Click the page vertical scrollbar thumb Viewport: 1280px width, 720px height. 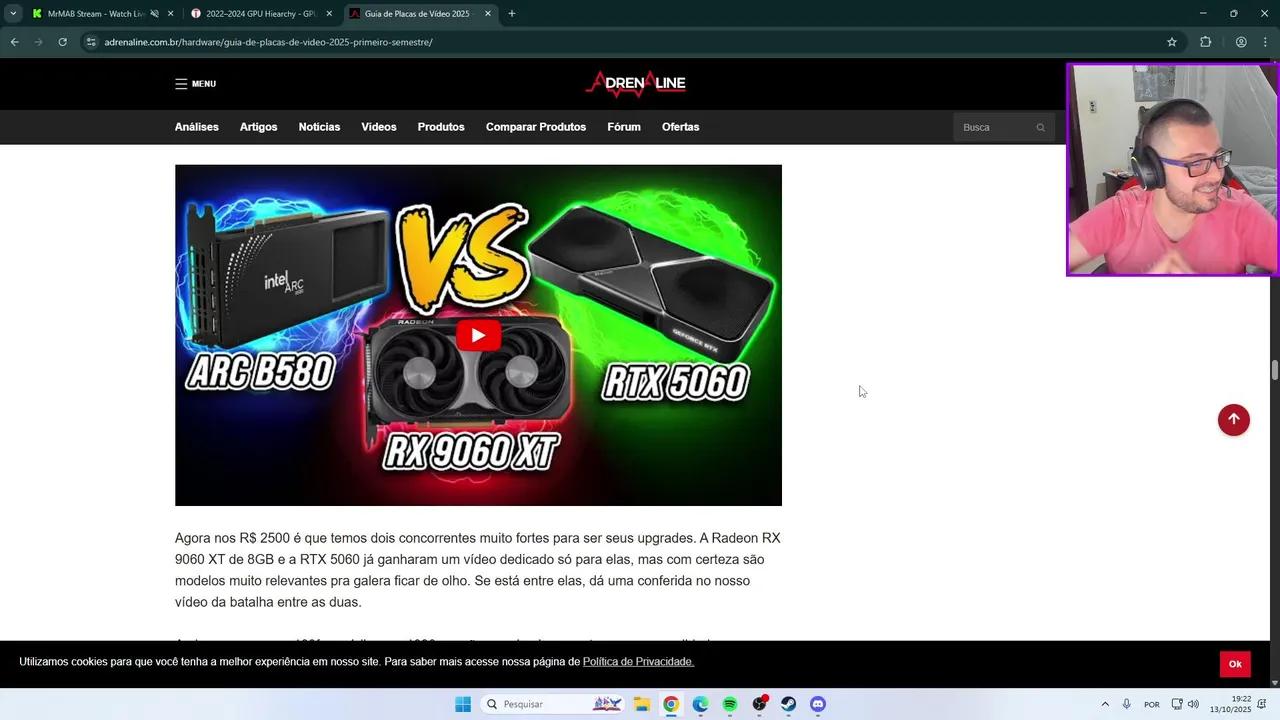pyautogui.click(x=1275, y=370)
